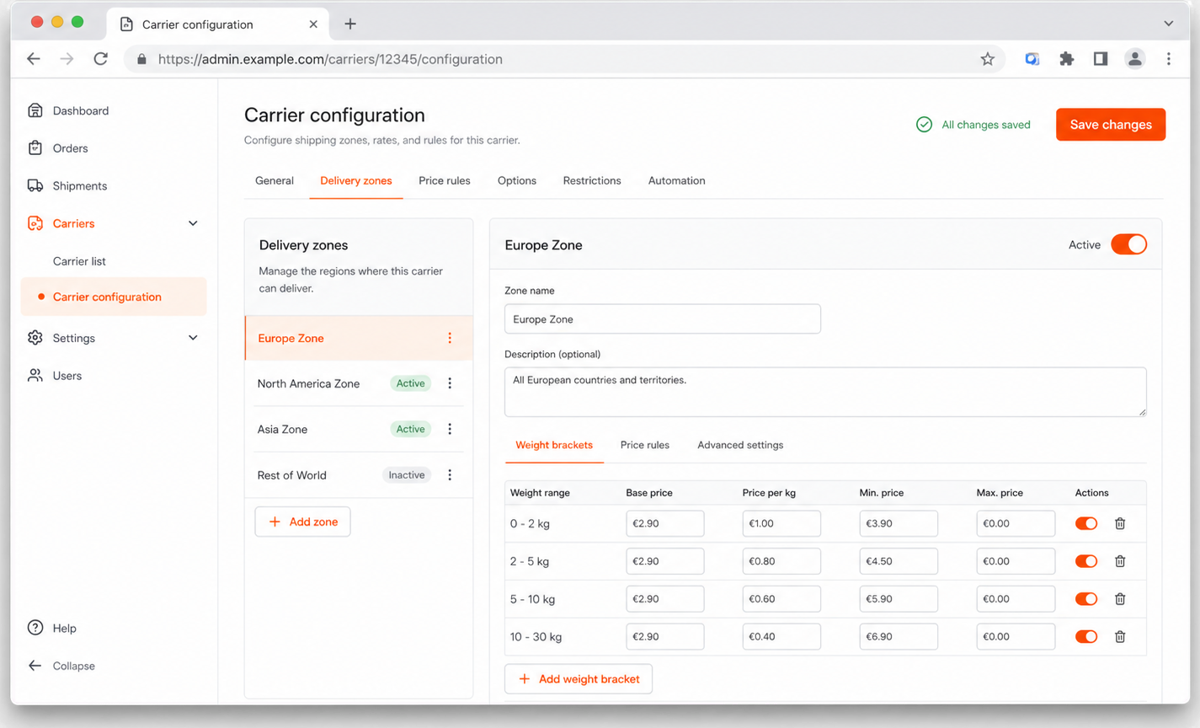The width and height of the screenshot is (1200, 728).
Task: Toggle the 10 - 30 kg bracket switch
Action: tap(1086, 637)
